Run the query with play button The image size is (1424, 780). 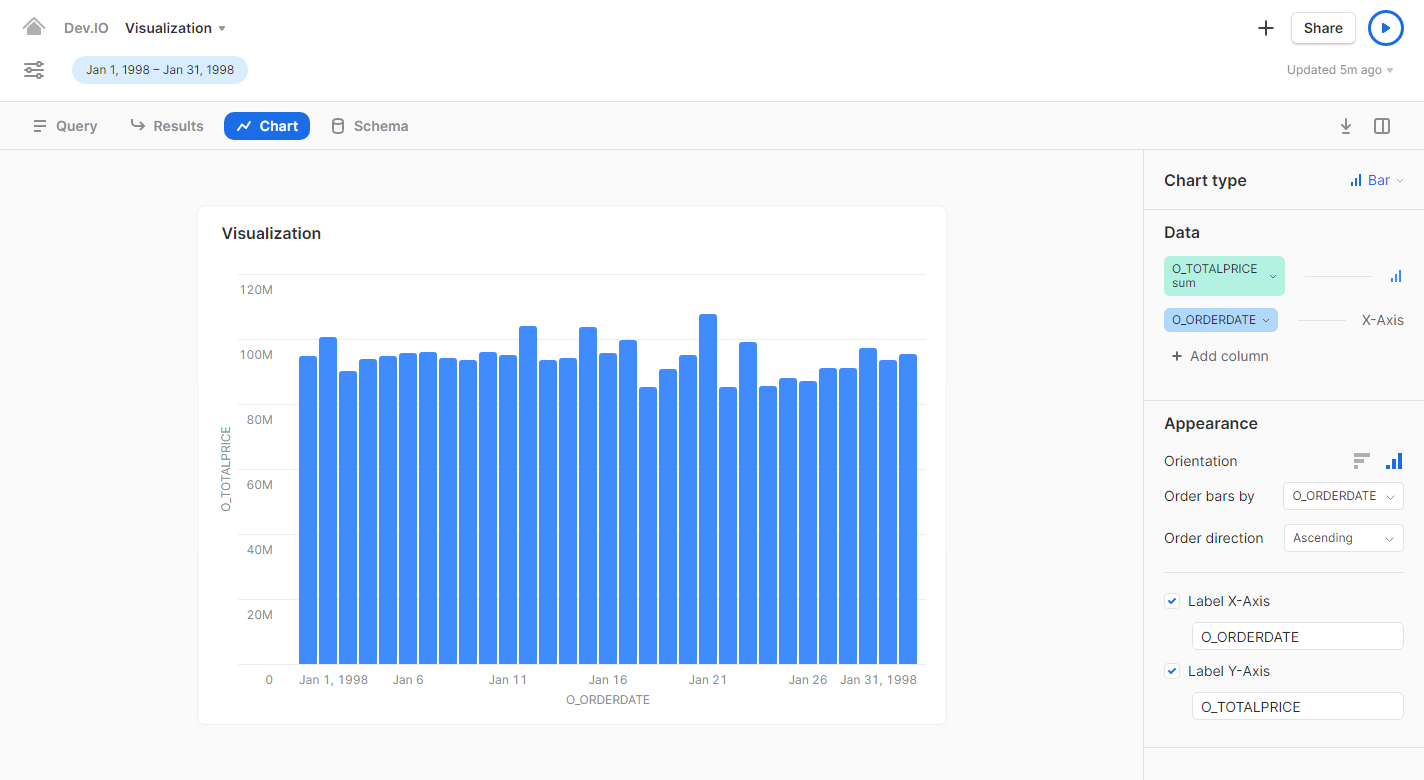coord(1385,28)
